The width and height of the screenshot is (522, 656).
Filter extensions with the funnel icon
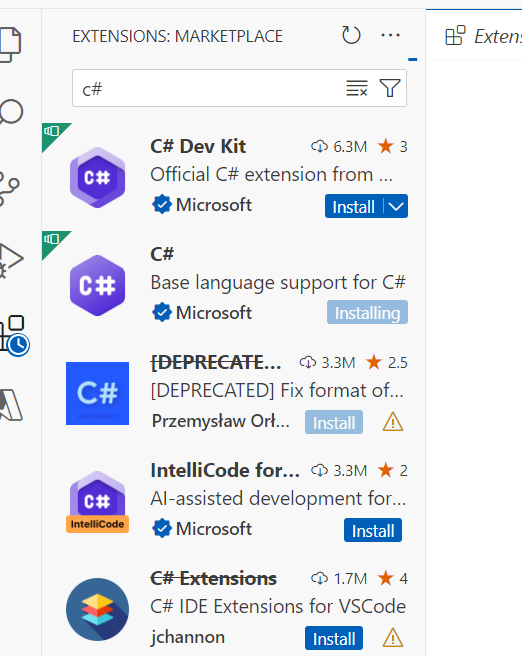tap(390, 88)
